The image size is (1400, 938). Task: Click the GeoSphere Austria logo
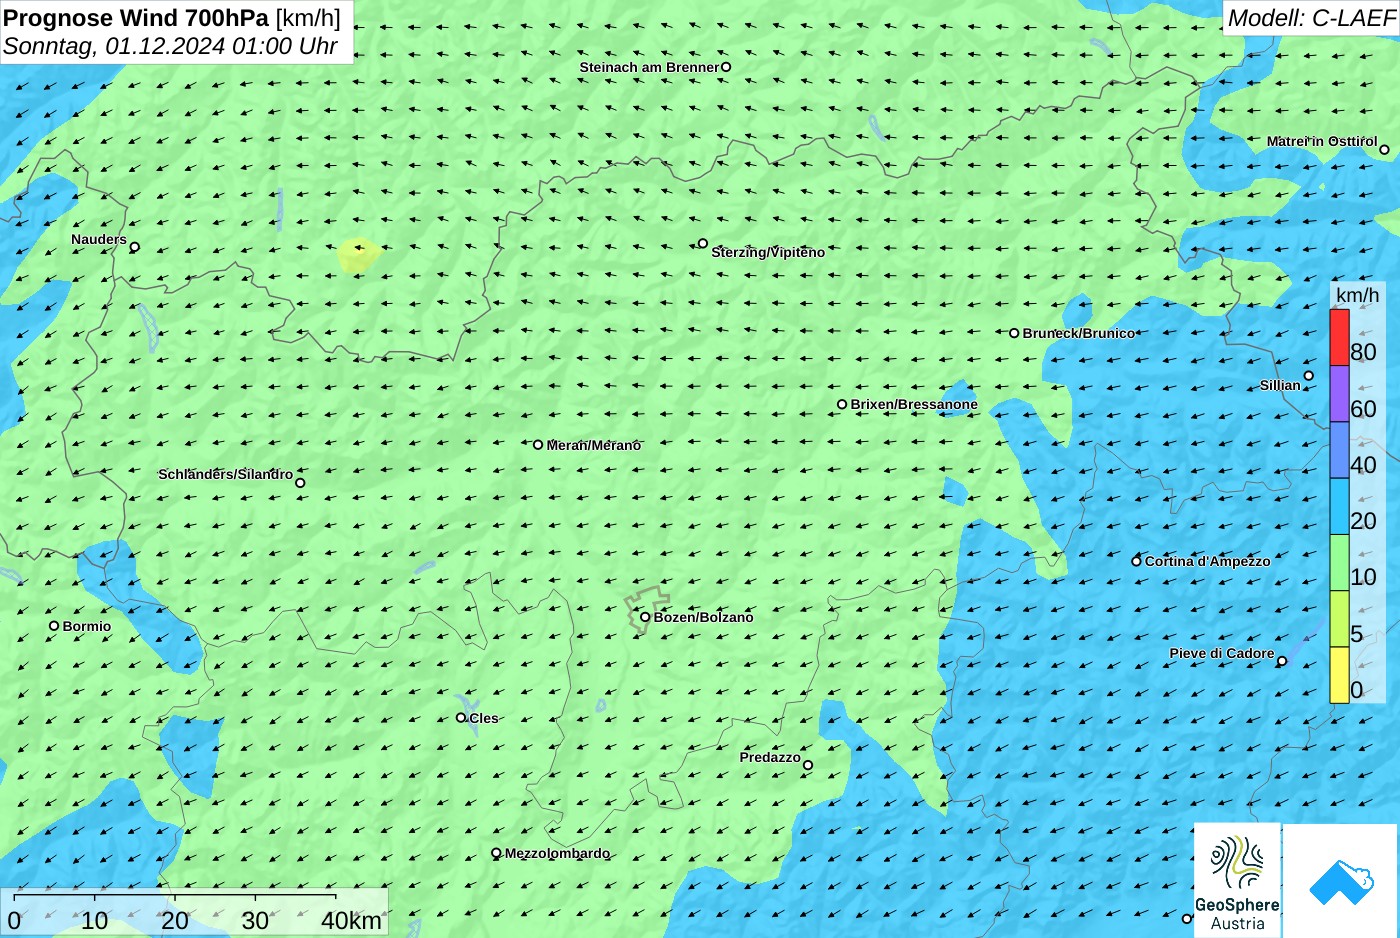coord(1237,881)
